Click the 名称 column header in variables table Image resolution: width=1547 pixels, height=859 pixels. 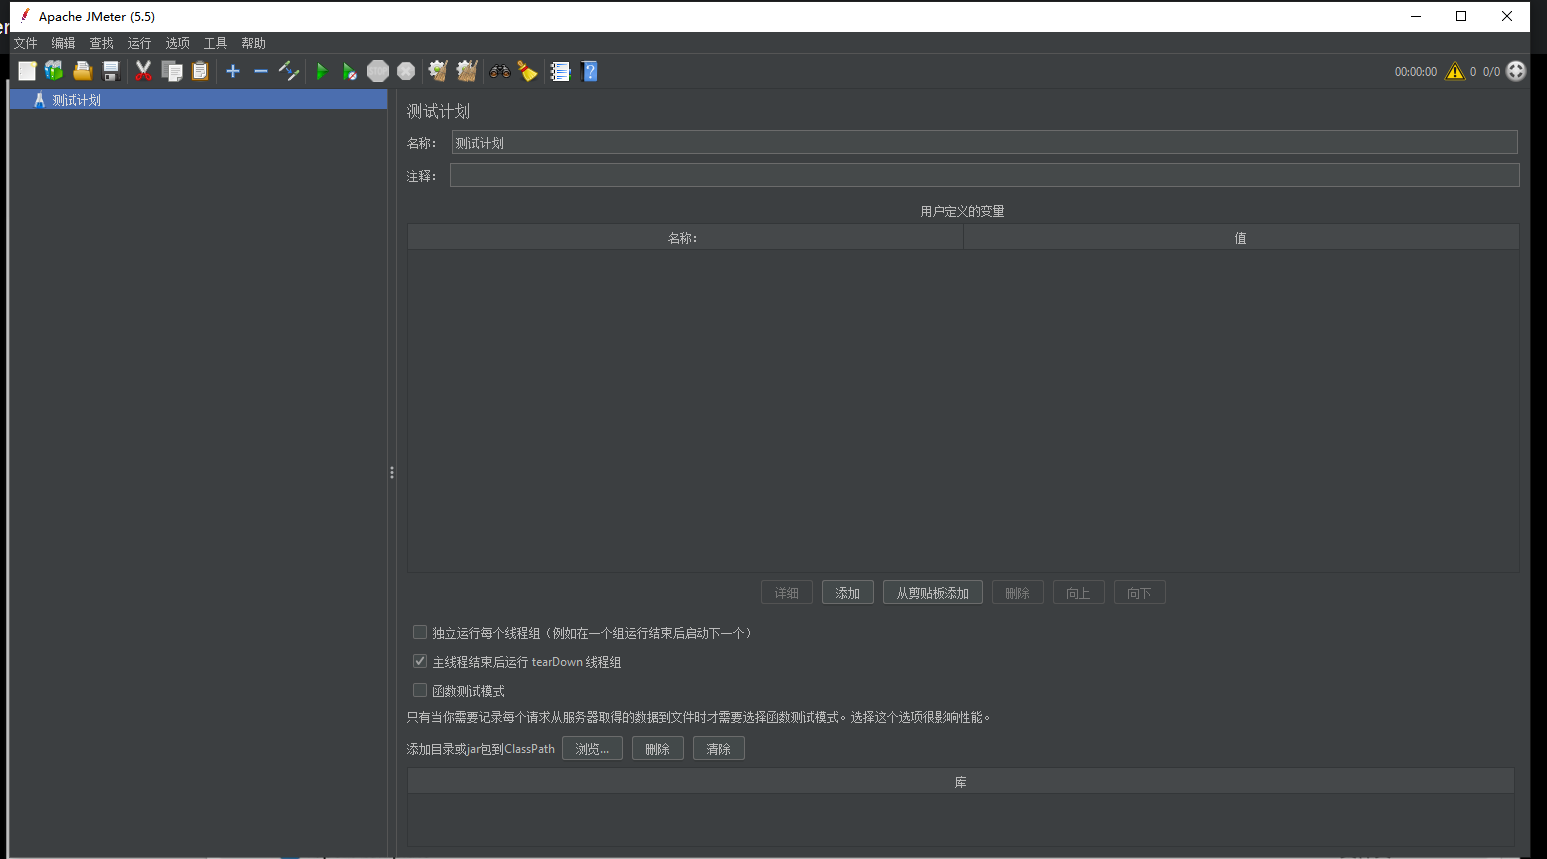click(685, 237)
